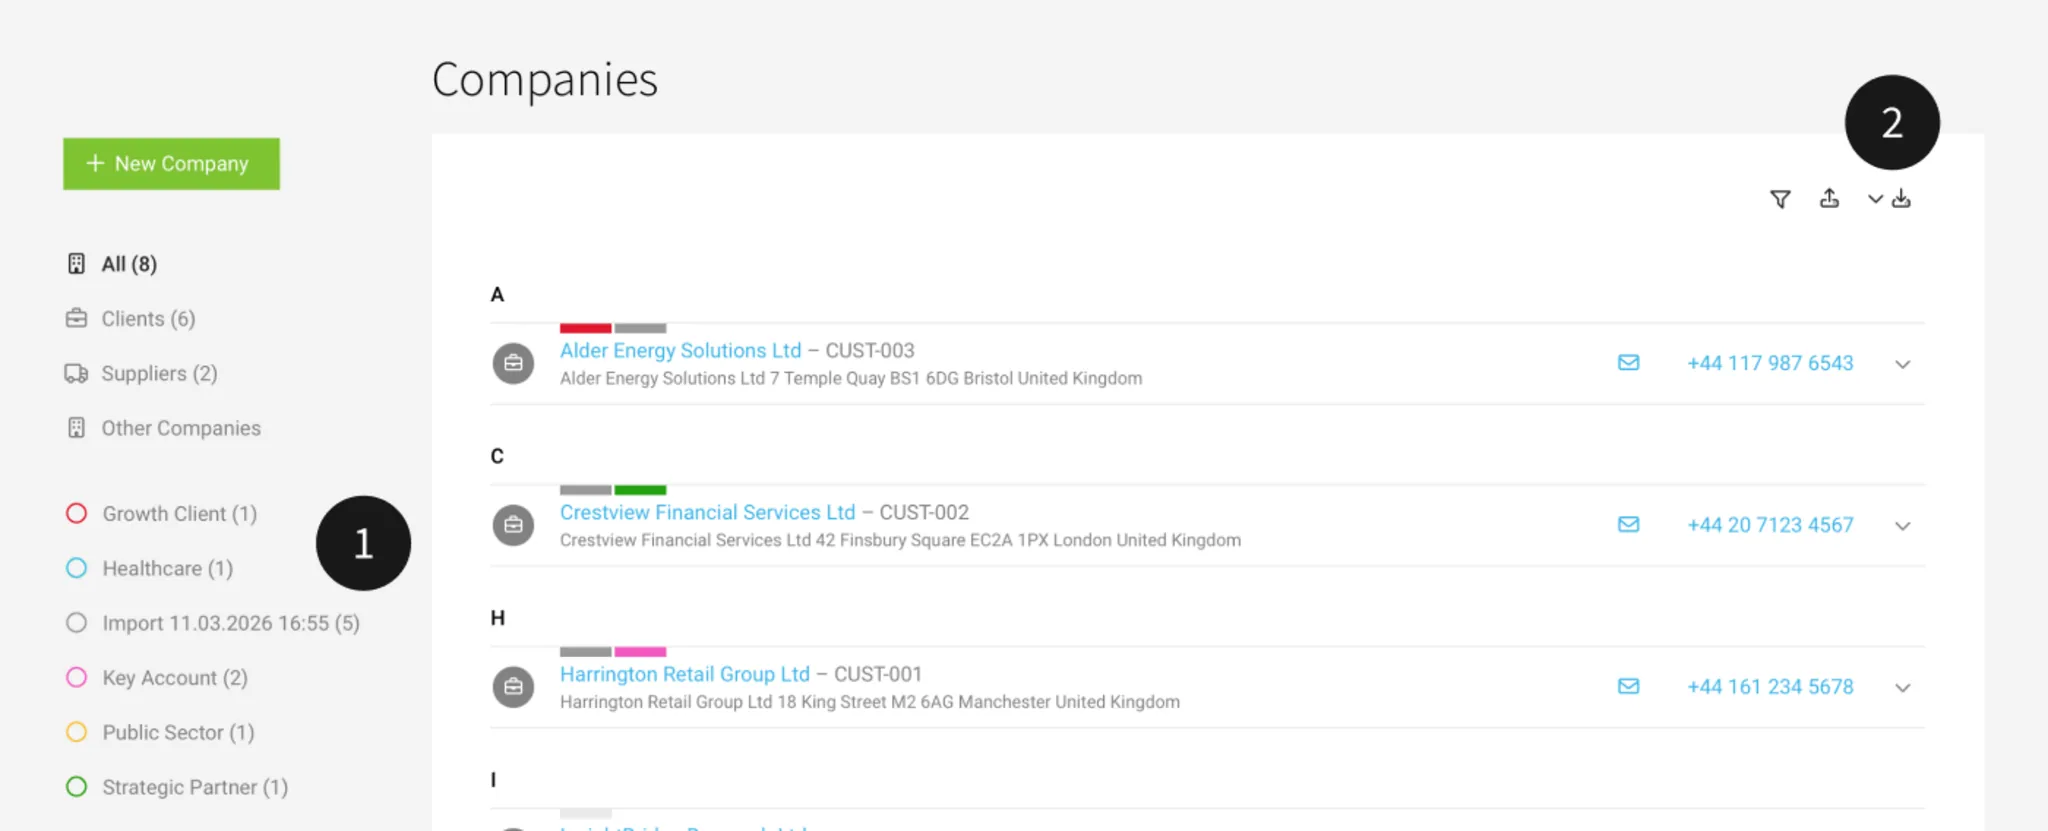Click the New Company button
The width and height of the screenshot is (2048, 831).
(x=171, y=164)
